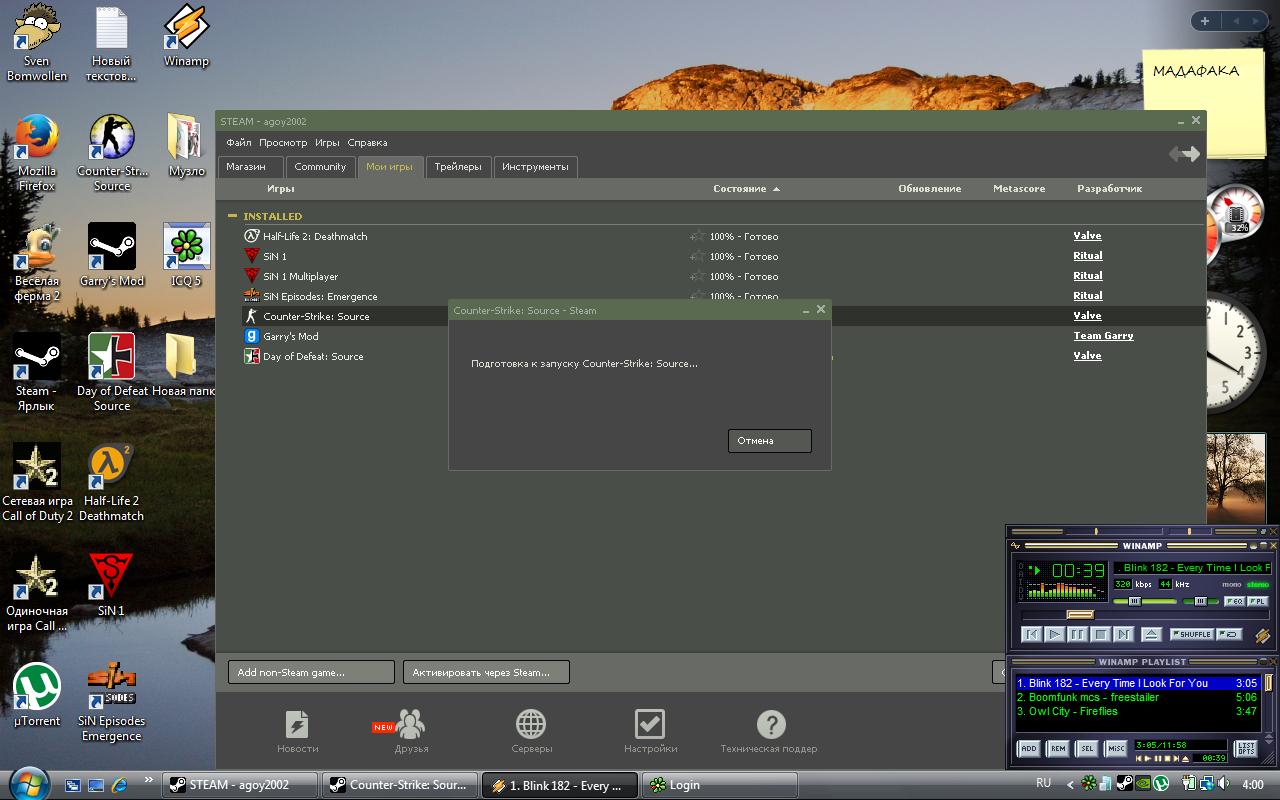Toggle the Winamp EQ window
Viewport: 1280px width, 800px height.
coord(1233,601)
